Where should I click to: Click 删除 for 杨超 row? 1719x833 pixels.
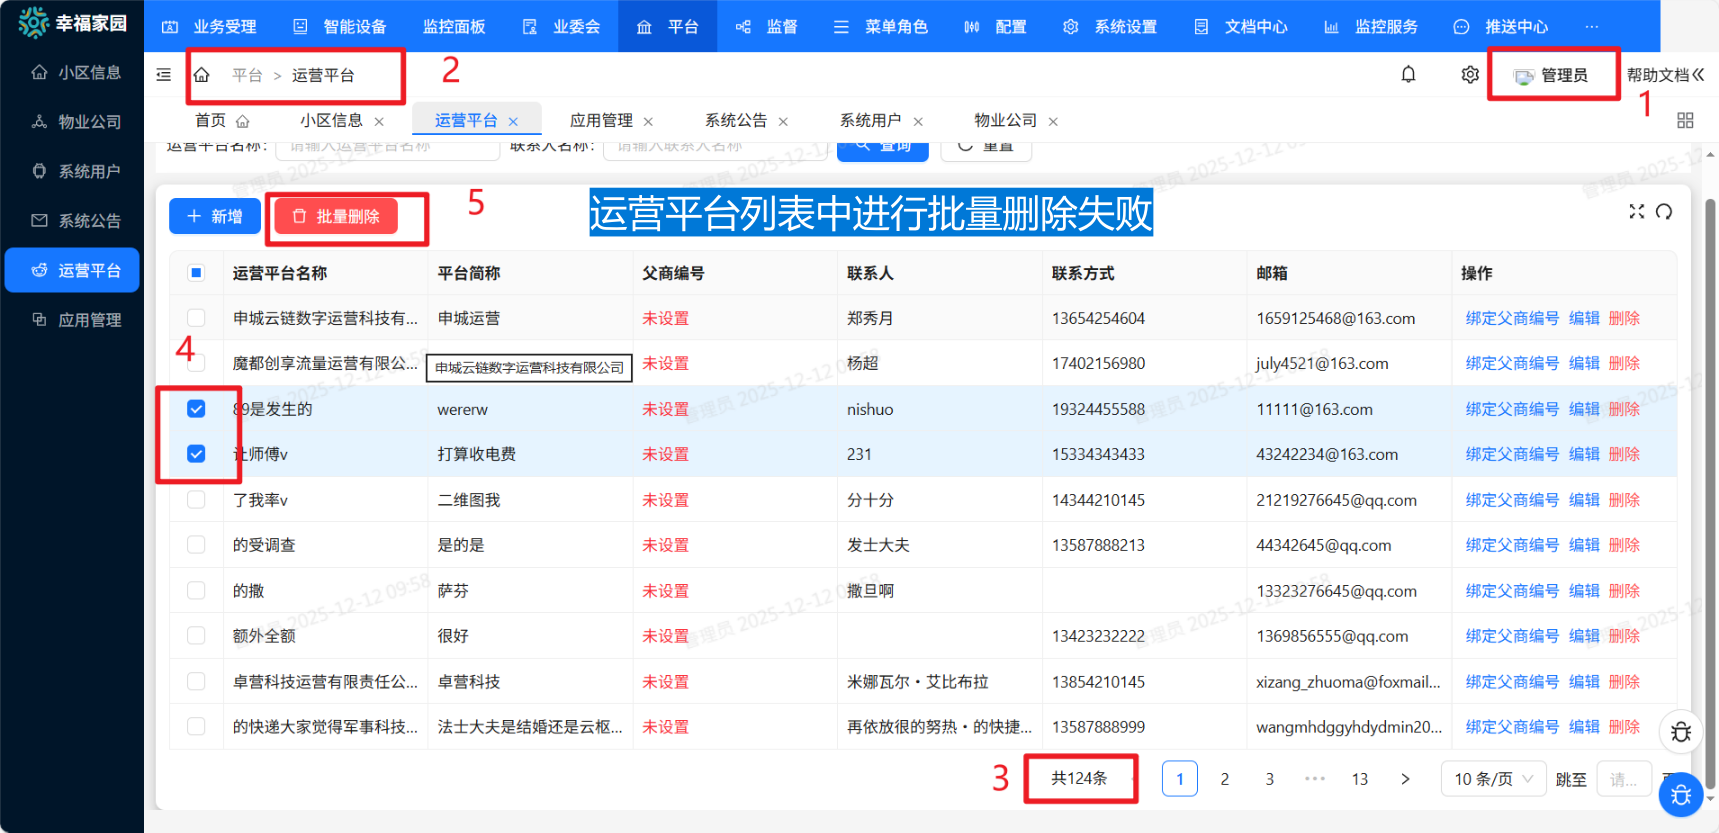pyautogui.click(x=1624, y=364)
